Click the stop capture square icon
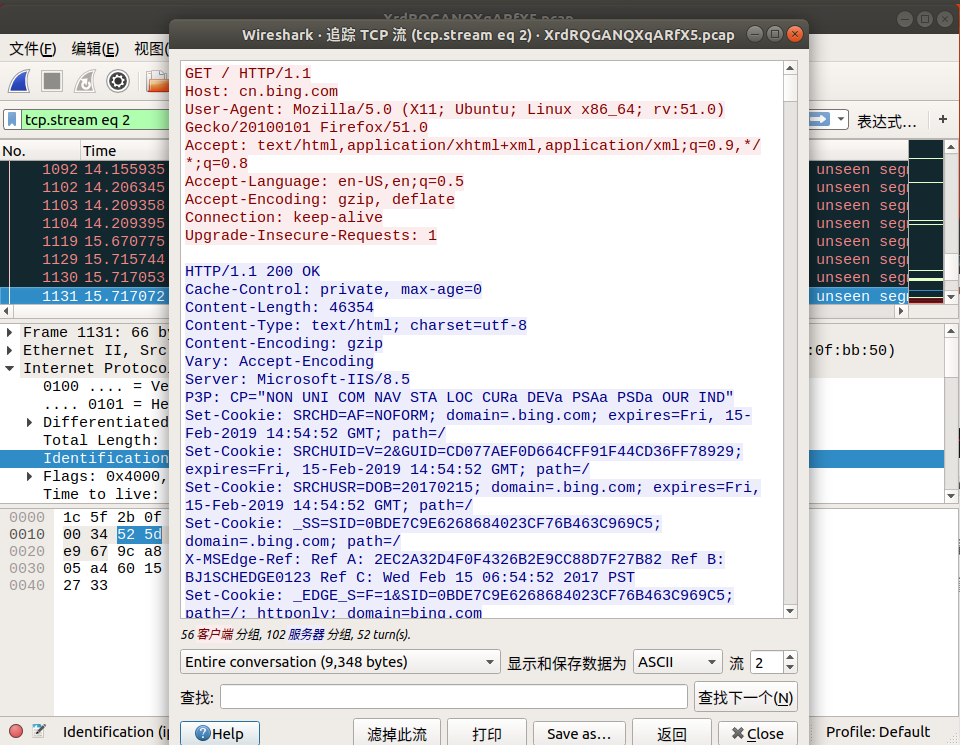 [52, 81]
